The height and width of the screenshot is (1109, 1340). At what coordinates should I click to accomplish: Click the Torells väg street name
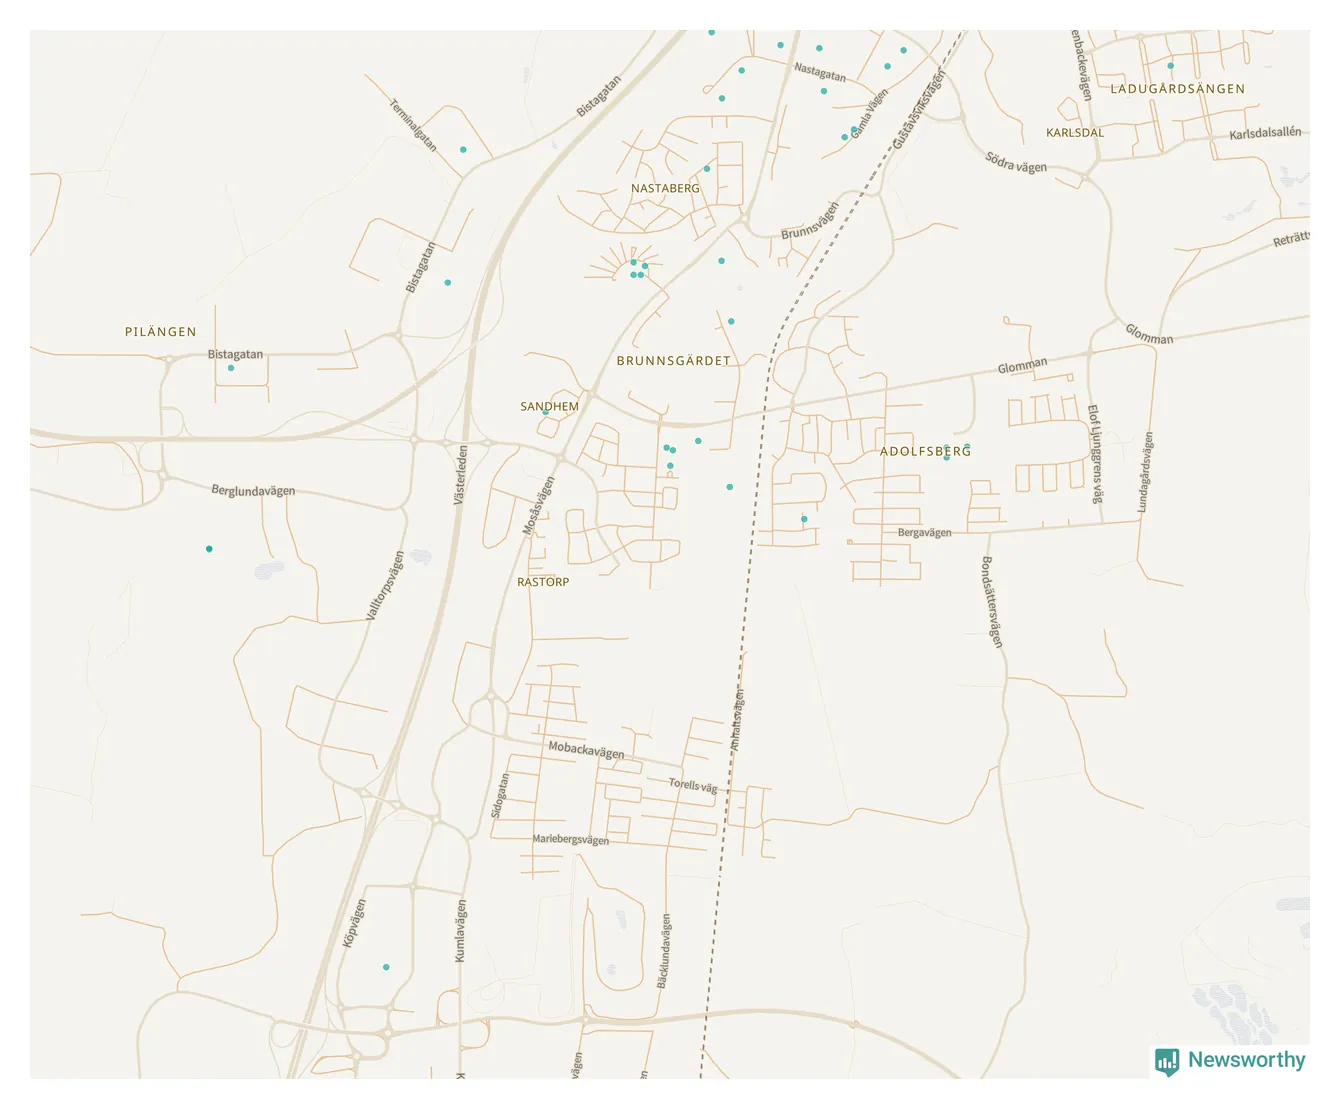click(x=693, y=786)
